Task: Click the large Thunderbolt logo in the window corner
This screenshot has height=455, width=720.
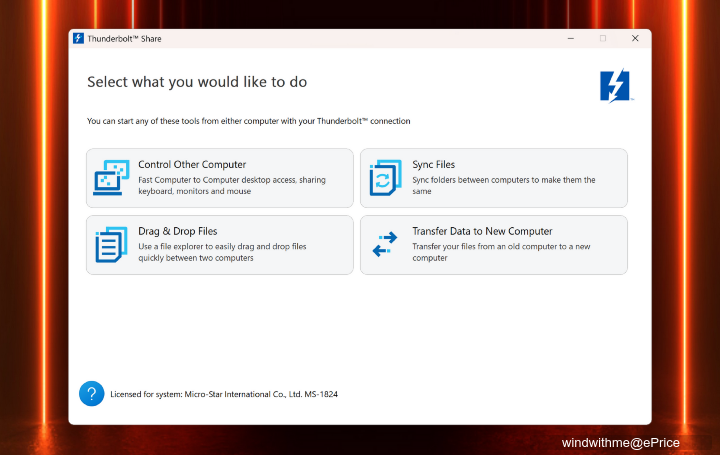Action: [614, 86]
